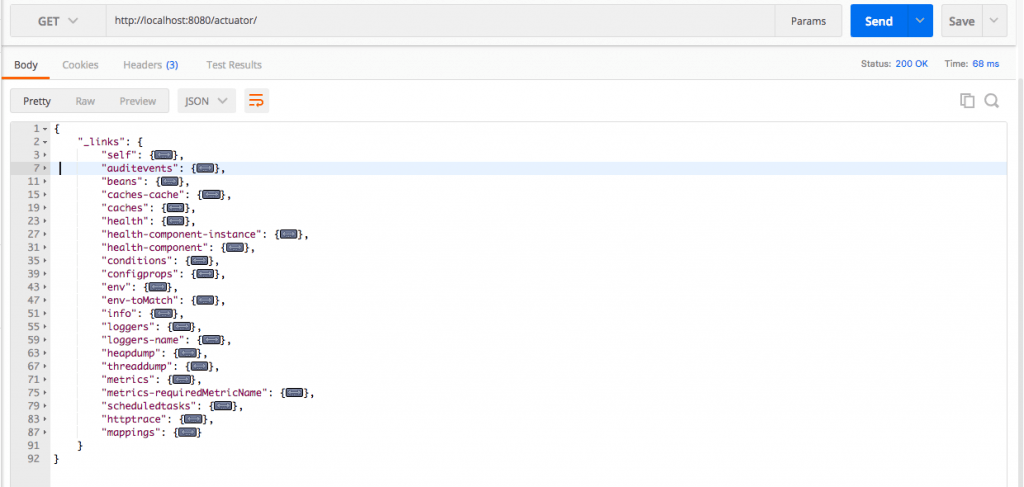Open the JSON format dropdown
The width and height of the screenshot is (1024, 487).
pos(206,101)
